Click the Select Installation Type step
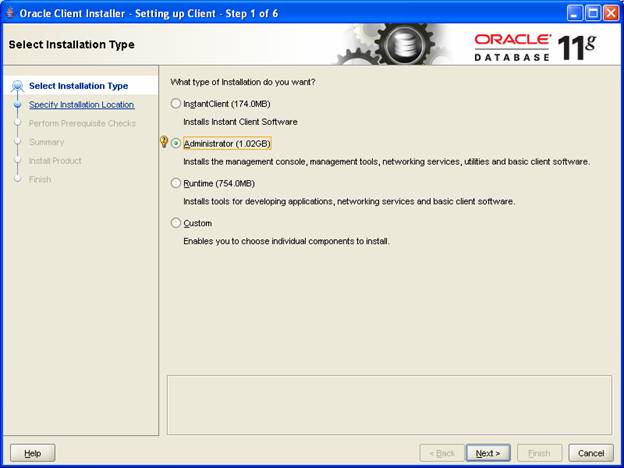624x468 pixels. pos(78,86)
